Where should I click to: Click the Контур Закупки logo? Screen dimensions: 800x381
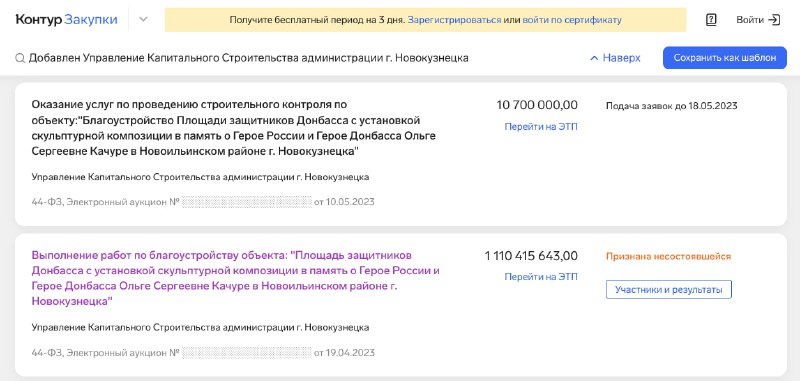tap(66, 20)
